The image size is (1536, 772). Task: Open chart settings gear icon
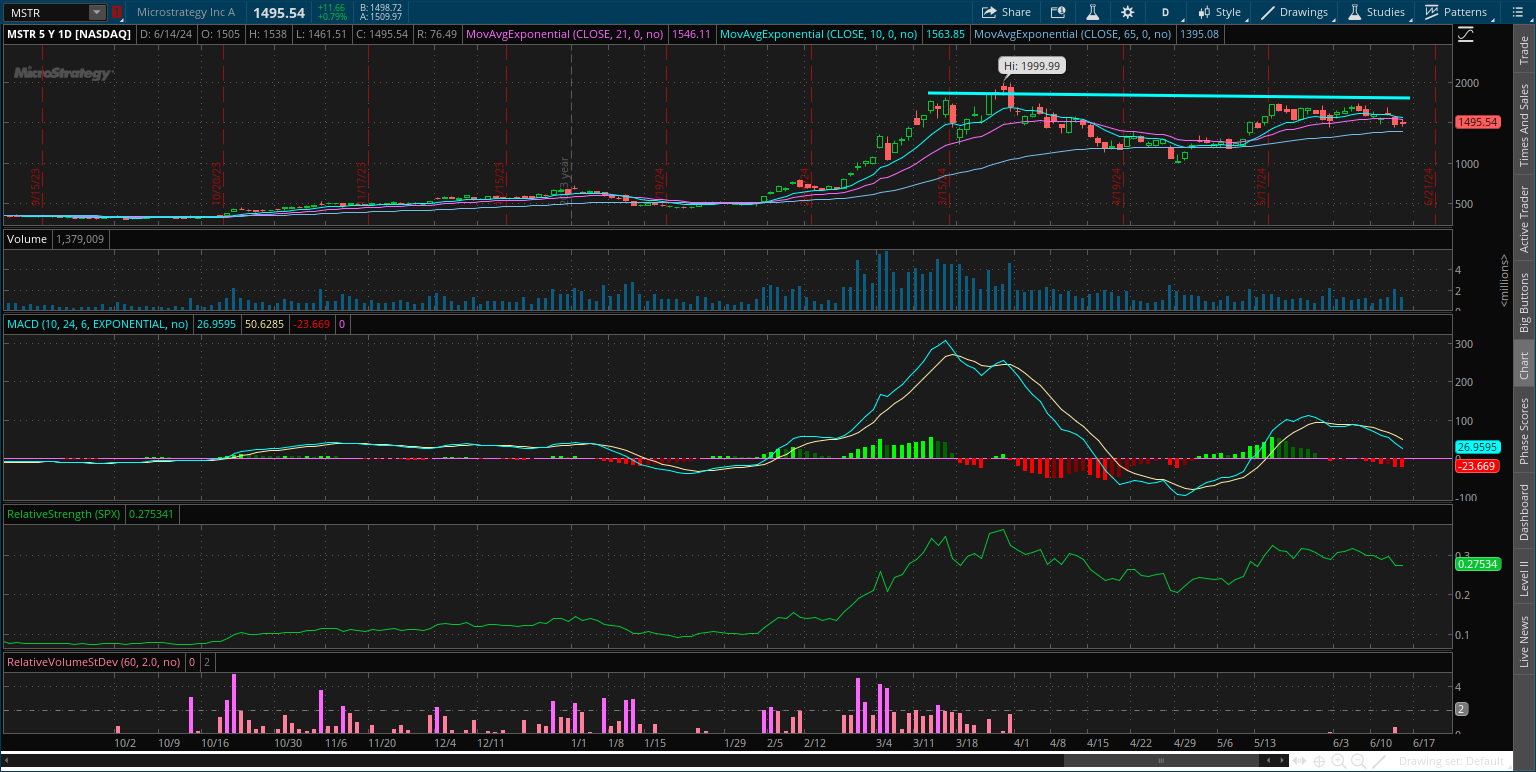pyautogui.click(x=1128, y=12)
